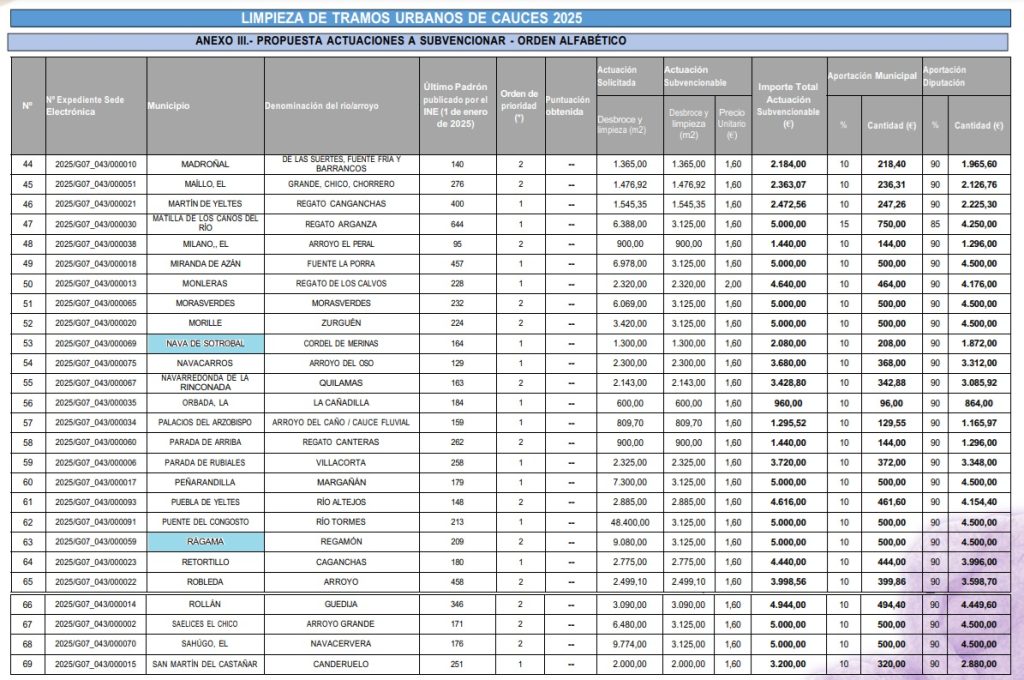Image resolution: width=1024 pixels, height=680 pixels.
Task: Select highlighted RÁGAMA cell
Action: (x=205, y=542)
